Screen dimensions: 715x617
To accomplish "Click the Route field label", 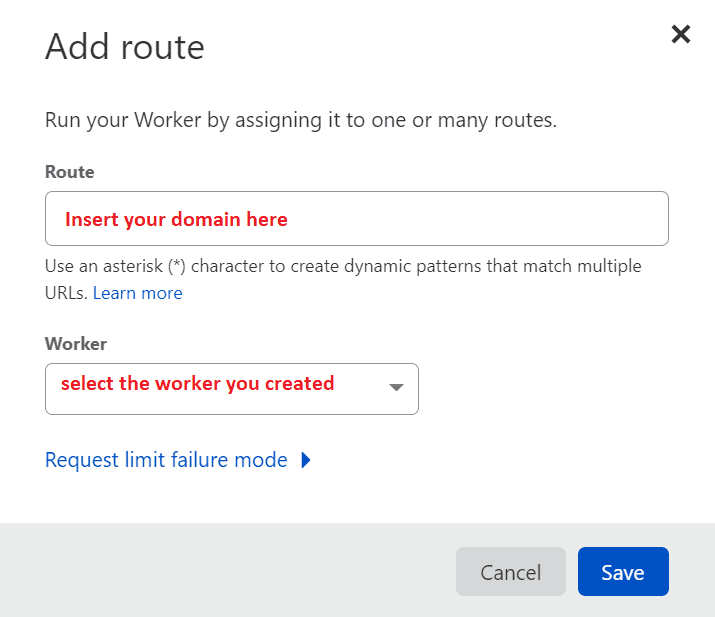I will click(70, 172).
